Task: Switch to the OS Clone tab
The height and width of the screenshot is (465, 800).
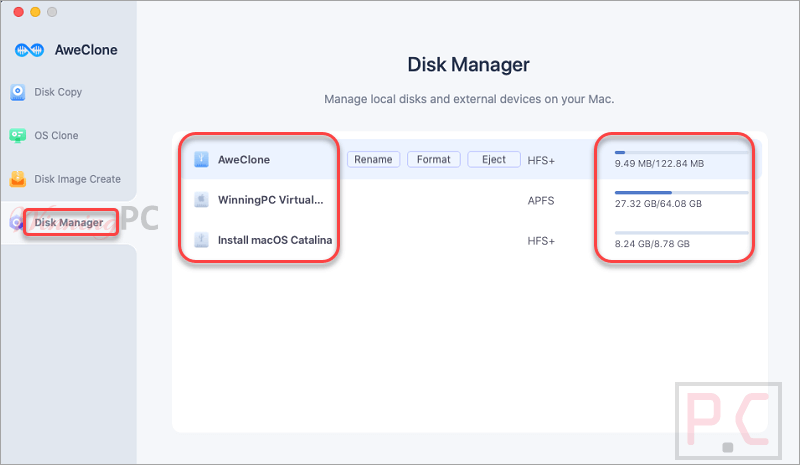Action: (56, 136)
